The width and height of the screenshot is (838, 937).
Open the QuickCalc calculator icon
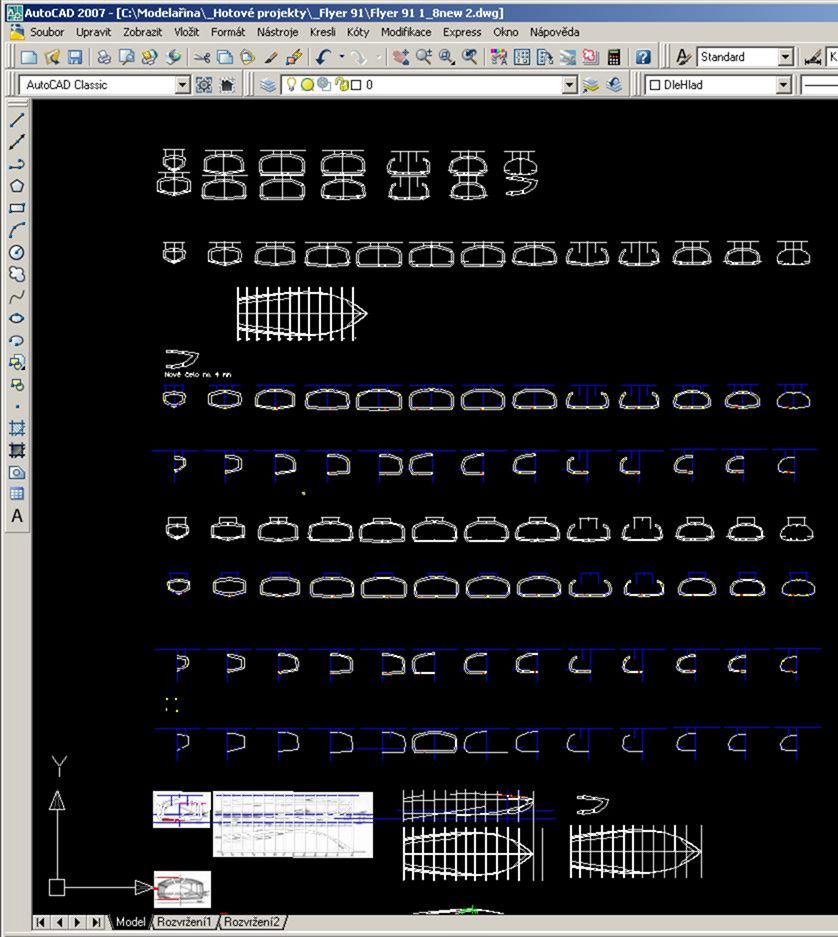[614, 58]
